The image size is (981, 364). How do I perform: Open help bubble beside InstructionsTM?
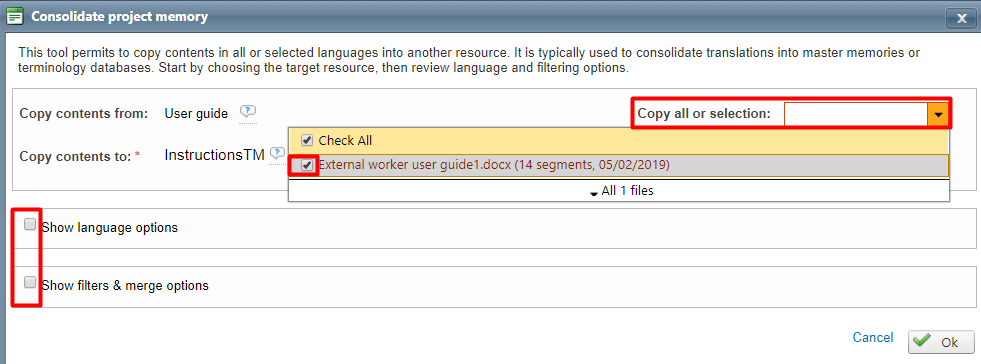pyautogui.click(x=277, y=154)
